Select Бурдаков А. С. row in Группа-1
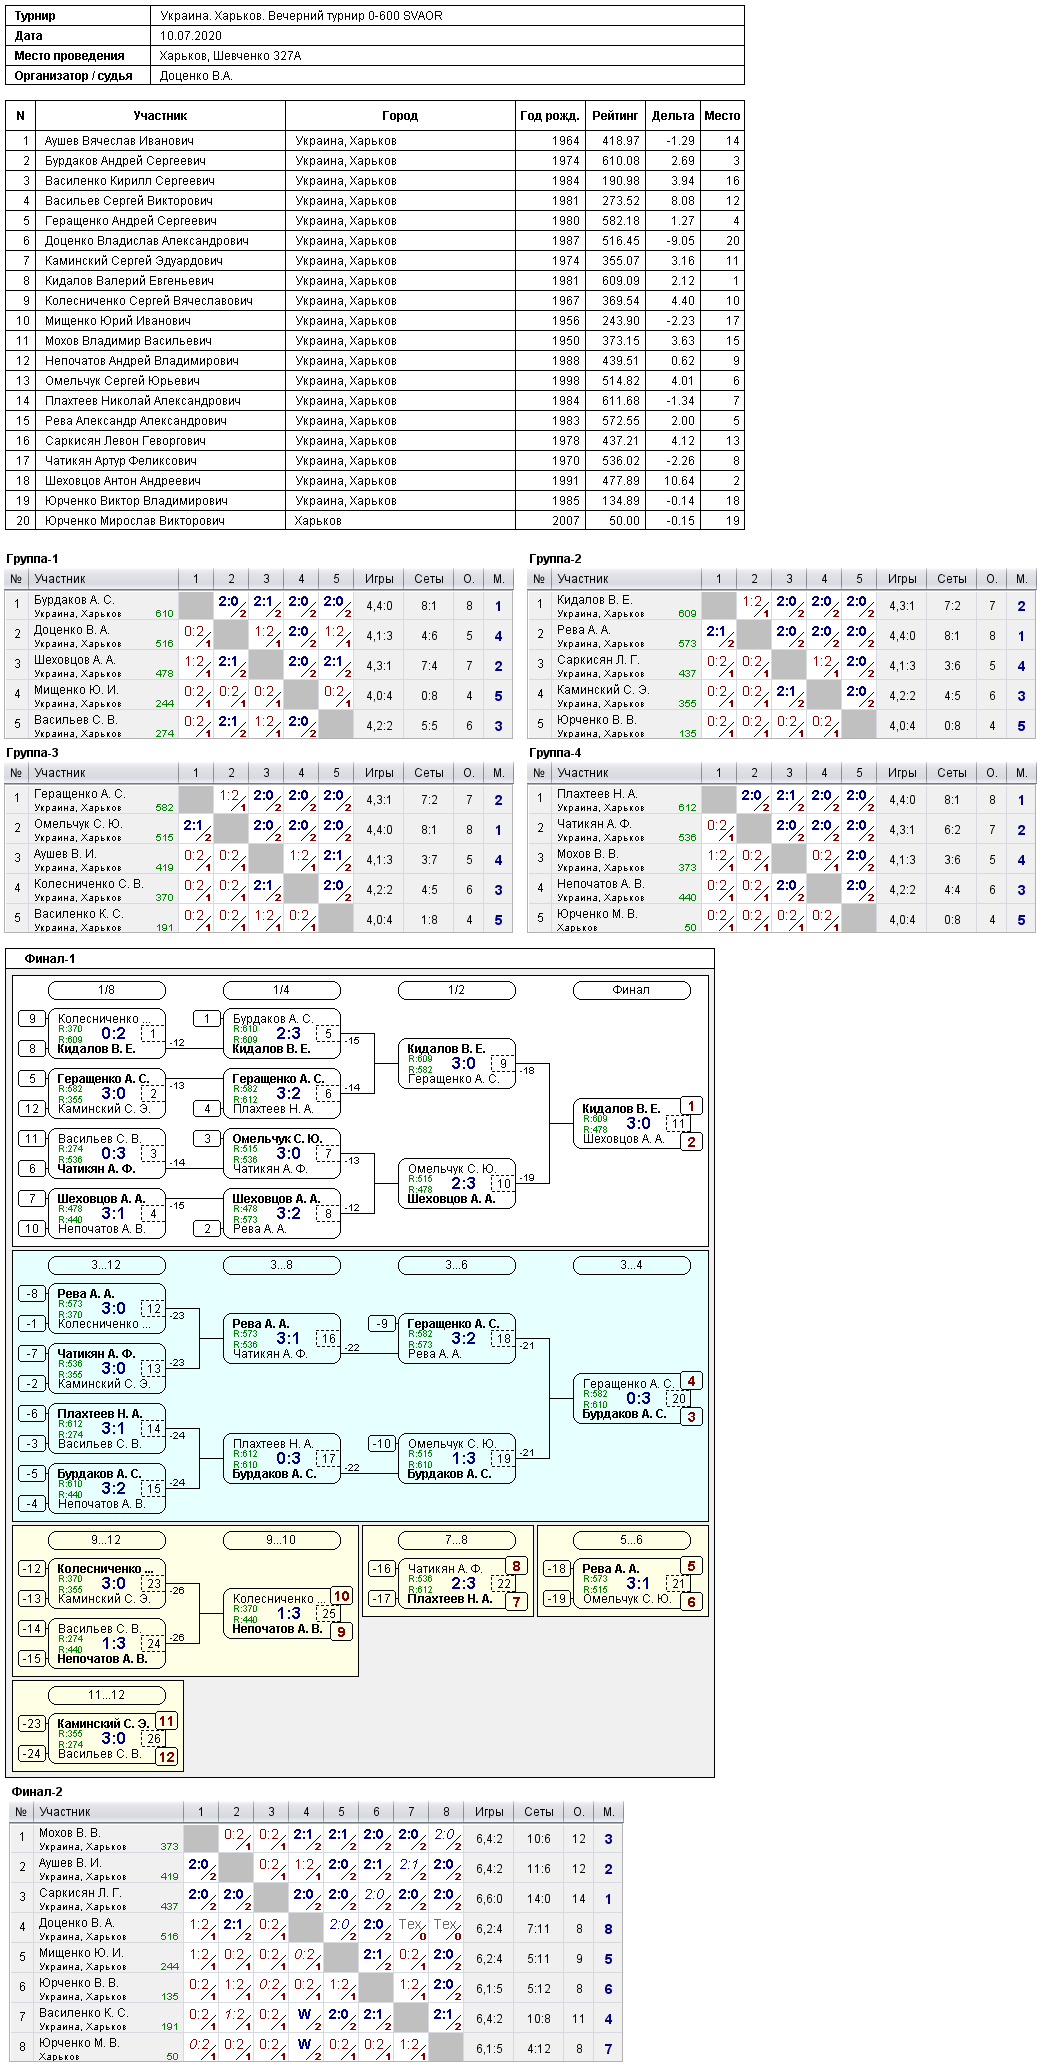Screen dimensions: 1046x2067 click(x=259, y=605)
